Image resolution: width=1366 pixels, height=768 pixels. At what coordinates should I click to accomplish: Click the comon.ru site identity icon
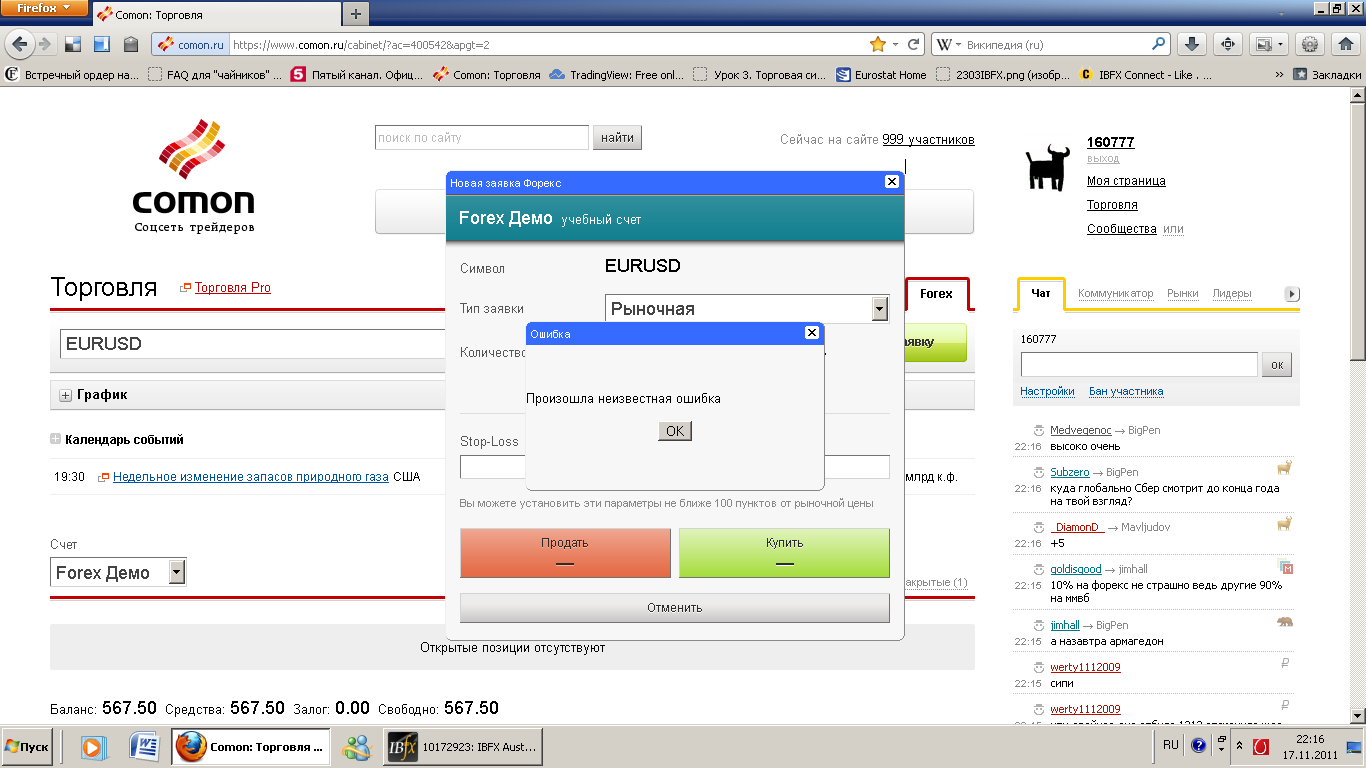coord(190,44)
